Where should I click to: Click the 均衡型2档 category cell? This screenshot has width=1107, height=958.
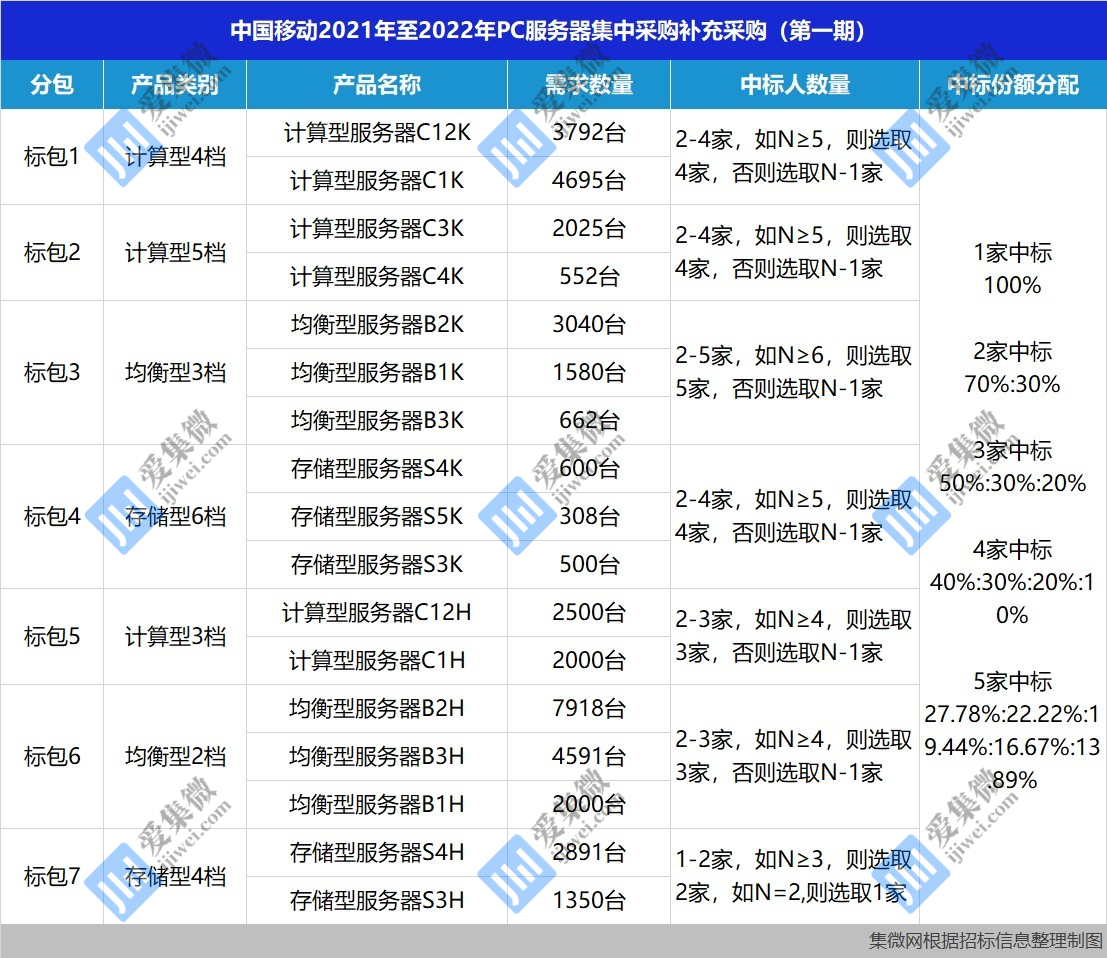(x=175, y=756)
